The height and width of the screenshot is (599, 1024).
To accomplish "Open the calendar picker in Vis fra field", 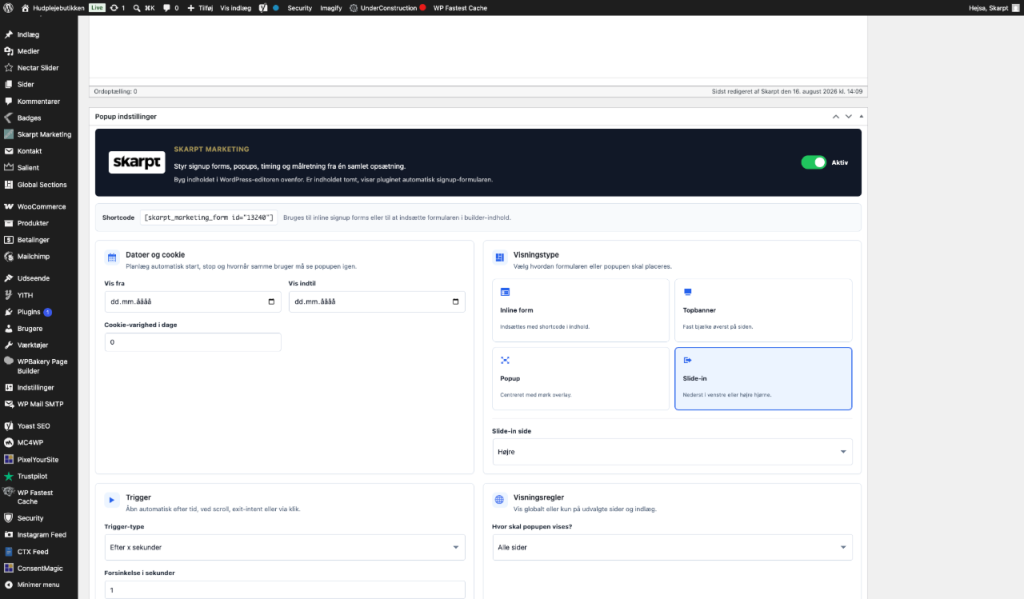I will point(272,302).
